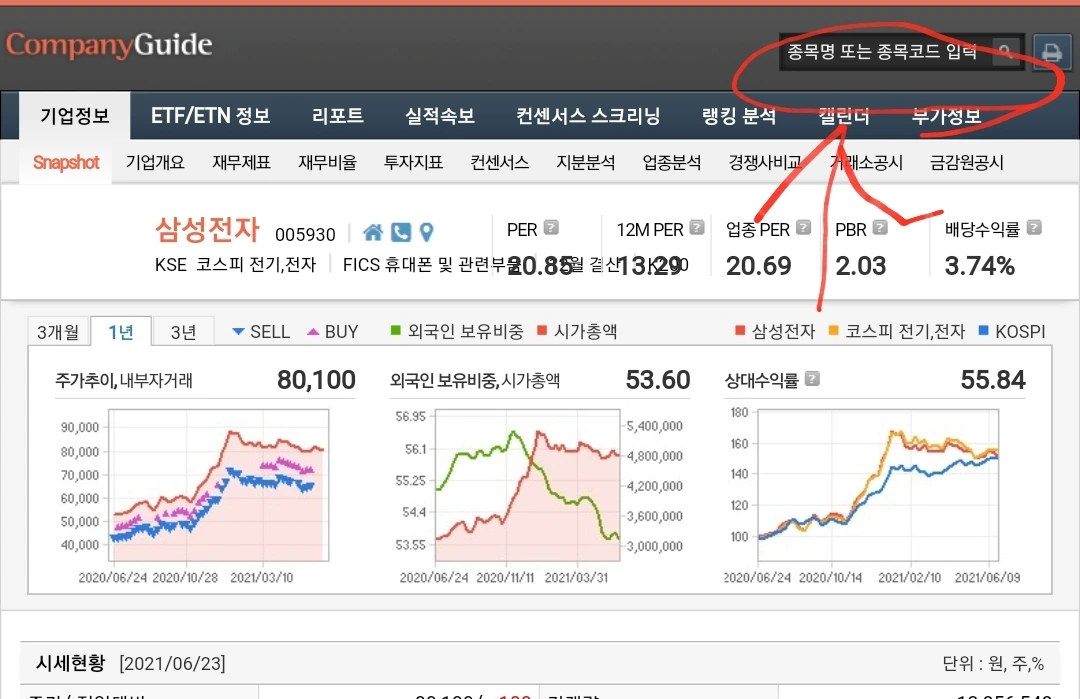Open the 금감원공시 sub-tab
Viewport: 1080px width, 699px height.
click(966, 163)
